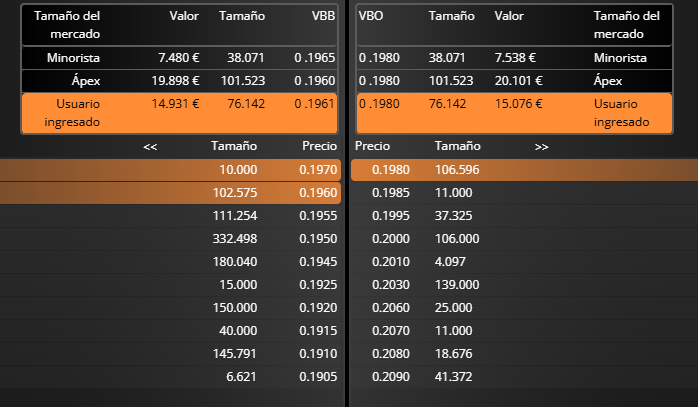This screenshot has height=407, width=698.
Task: Click the orange Usuario ingresado row worth 15.076 €
Action: pyautogui.click(x=515, y=112)
